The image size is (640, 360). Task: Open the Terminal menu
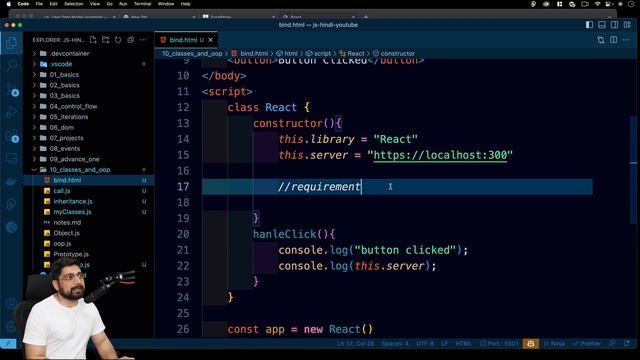[142, 4]
